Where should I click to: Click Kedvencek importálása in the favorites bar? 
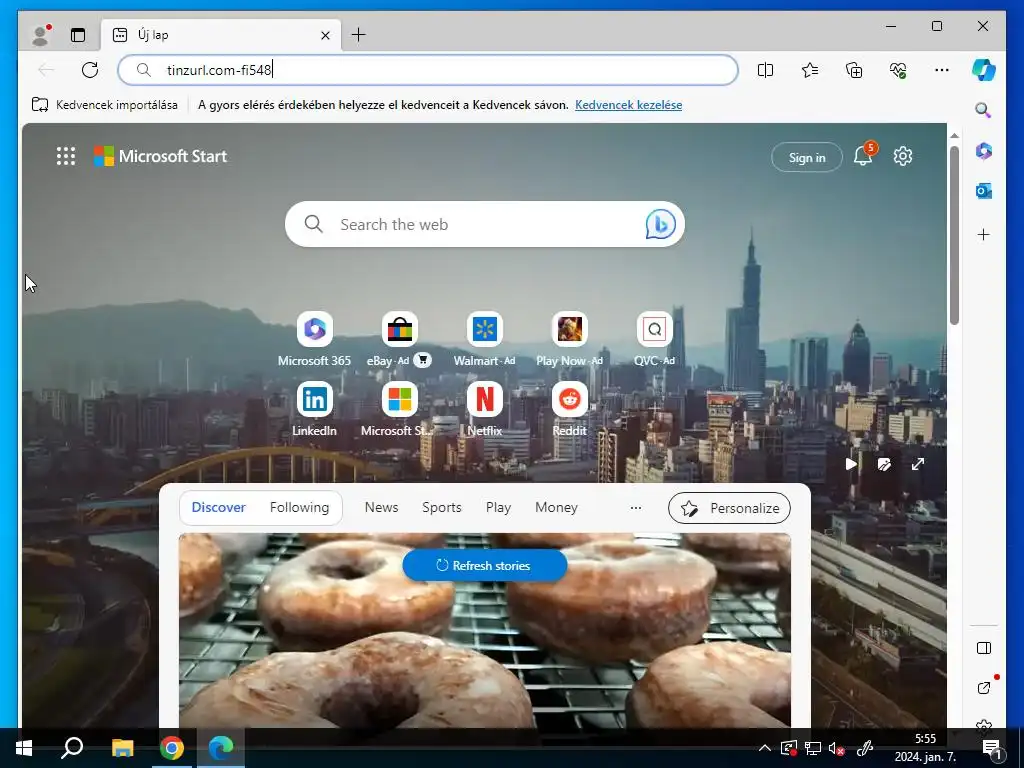105,104
